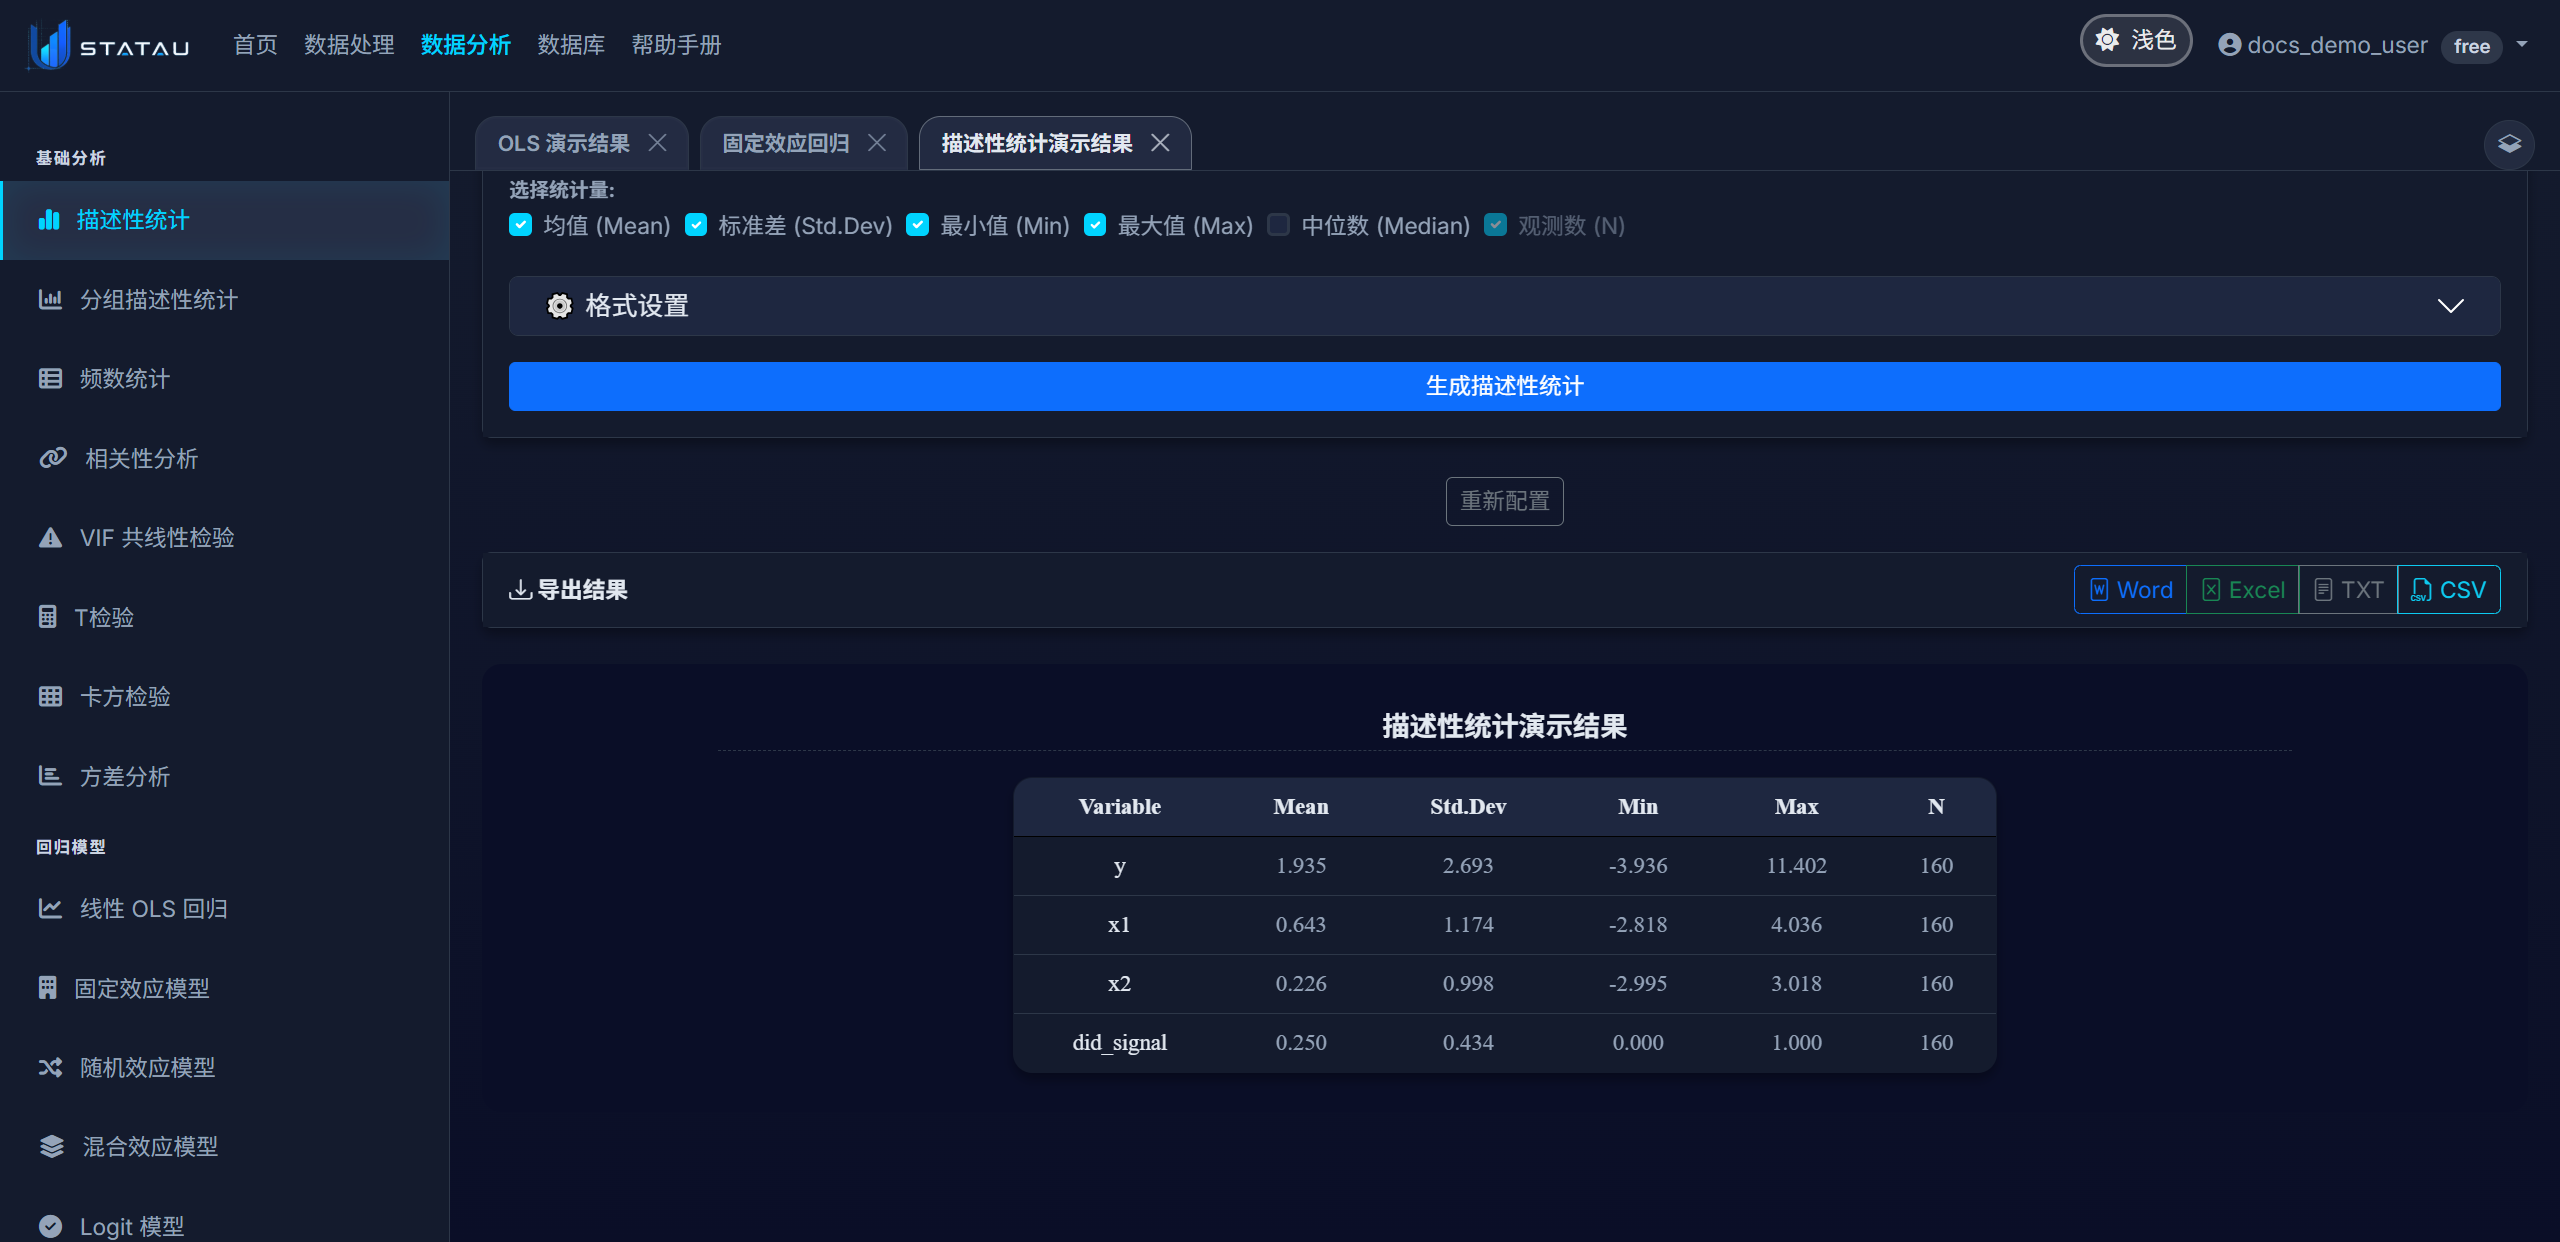This screenshot has width=2560, height=1242.
Task: Click the chart icon beside 分组描述性统计
Action: tap(50, 299)
